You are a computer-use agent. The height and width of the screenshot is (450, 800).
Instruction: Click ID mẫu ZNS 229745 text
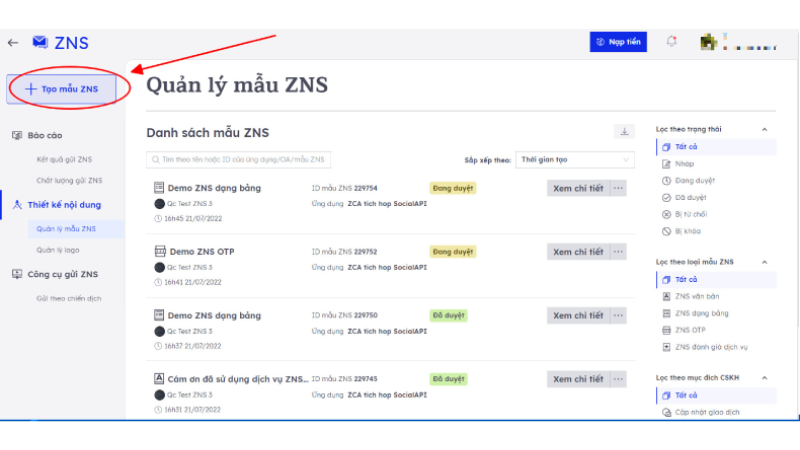tap(344, 379)
